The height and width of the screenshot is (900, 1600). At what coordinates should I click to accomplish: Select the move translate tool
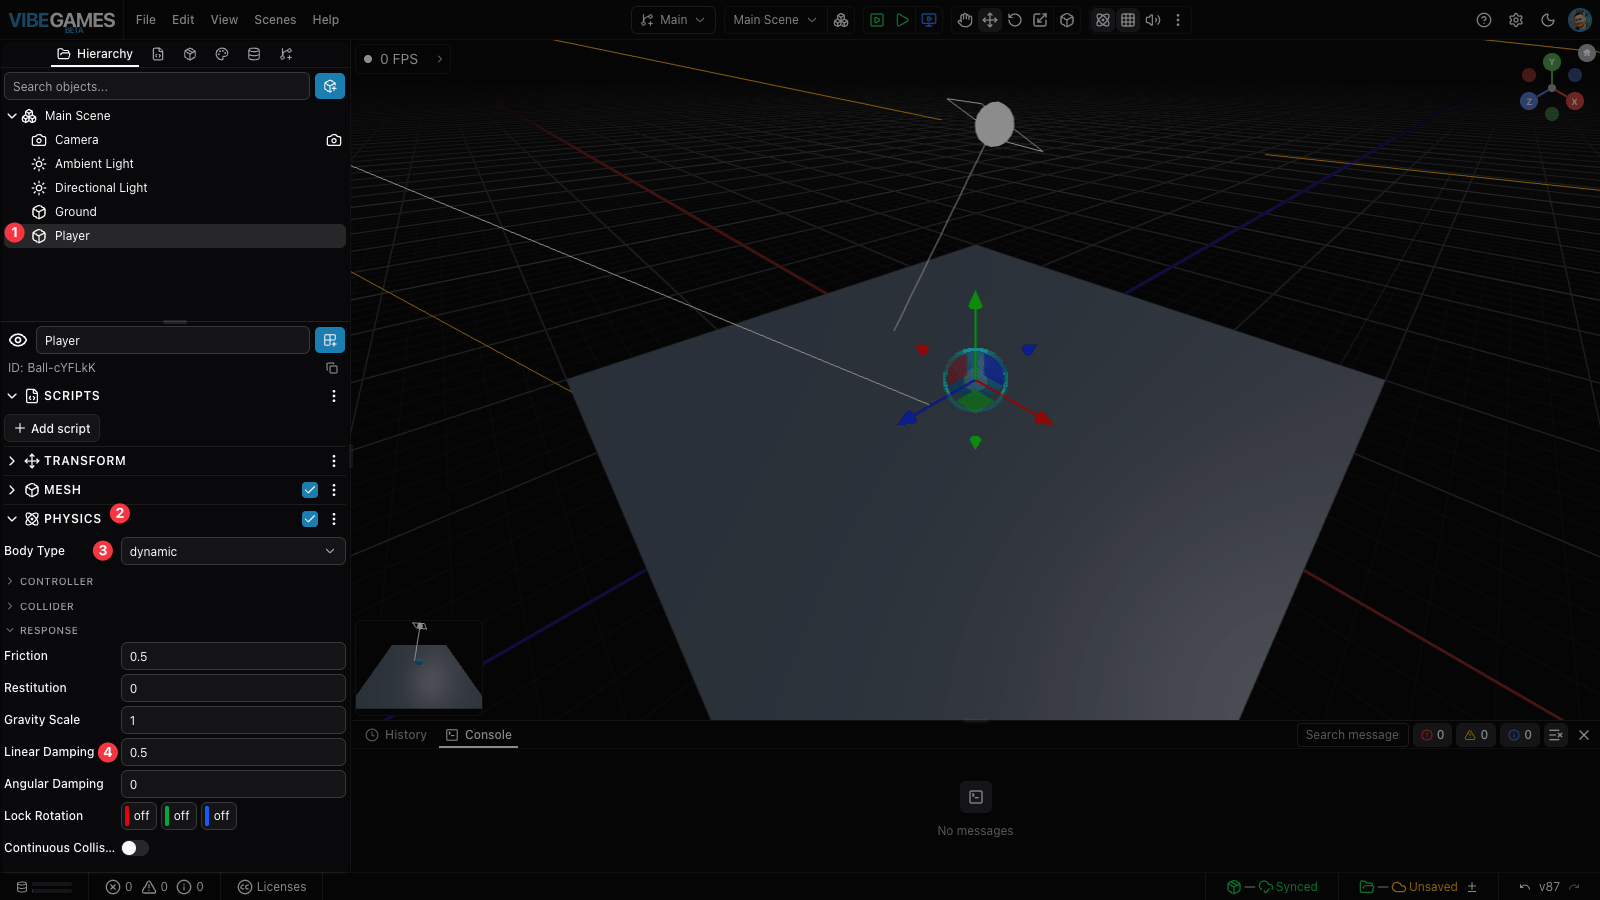[990, 20]
